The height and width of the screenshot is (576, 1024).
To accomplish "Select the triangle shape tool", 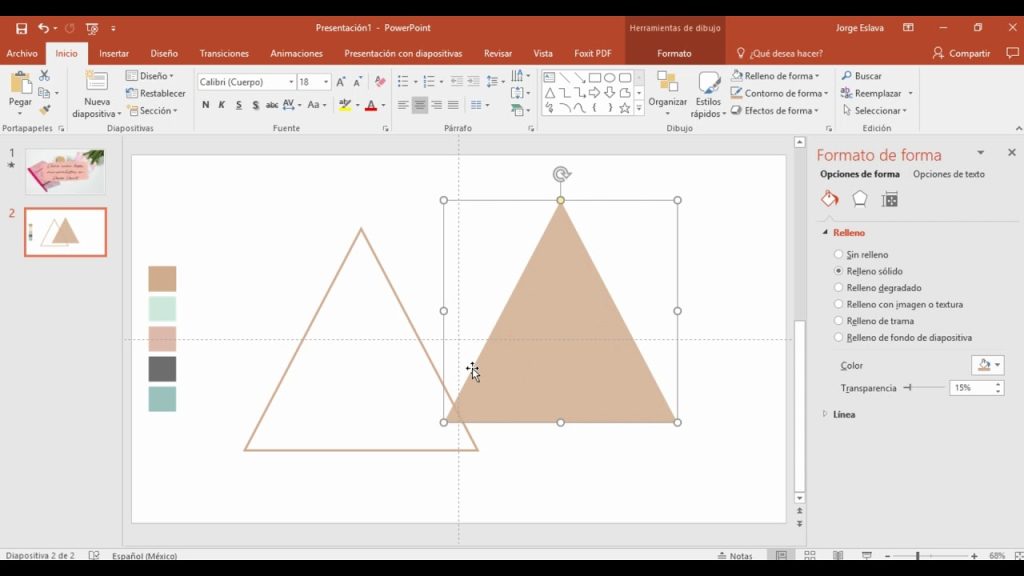I will [x=551, y=92].
